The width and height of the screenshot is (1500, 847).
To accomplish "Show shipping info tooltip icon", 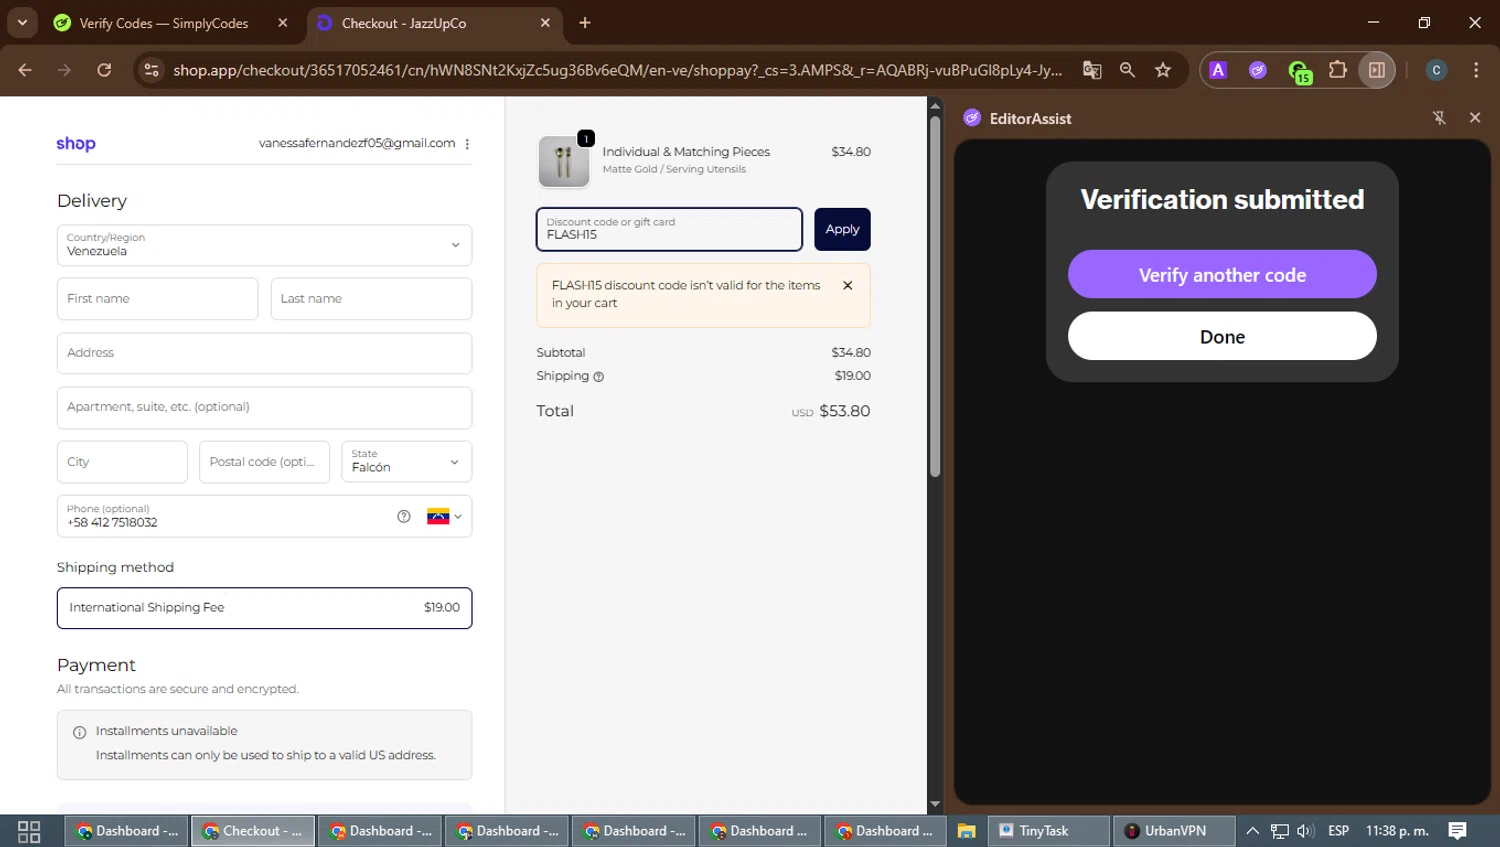I will point(599,377).
